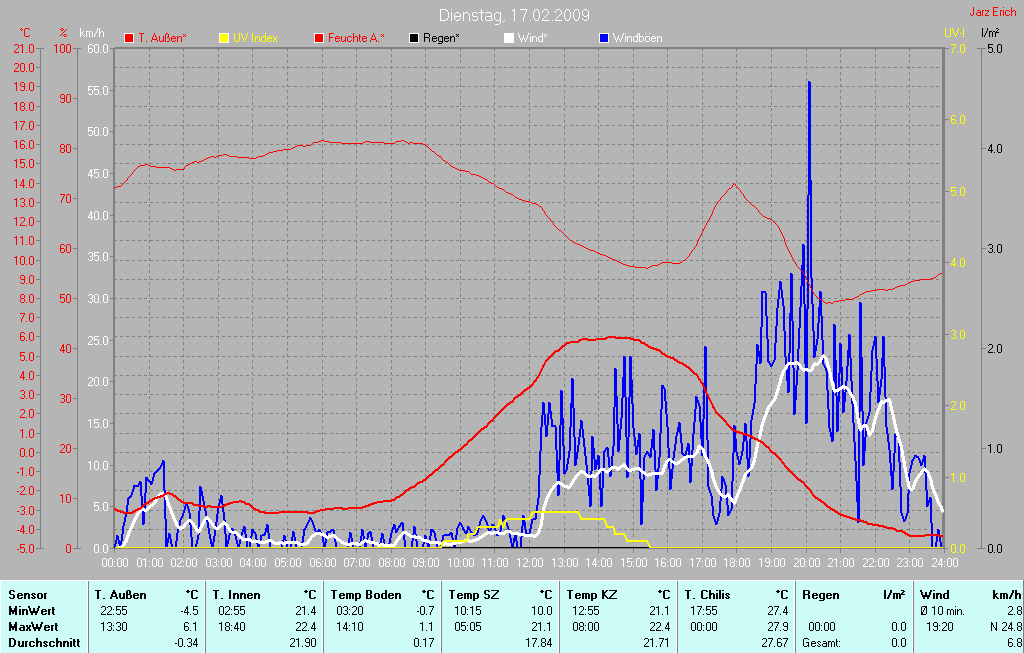Click the Regen column header in table
The image size is (1024, 653).
point(820,595)
